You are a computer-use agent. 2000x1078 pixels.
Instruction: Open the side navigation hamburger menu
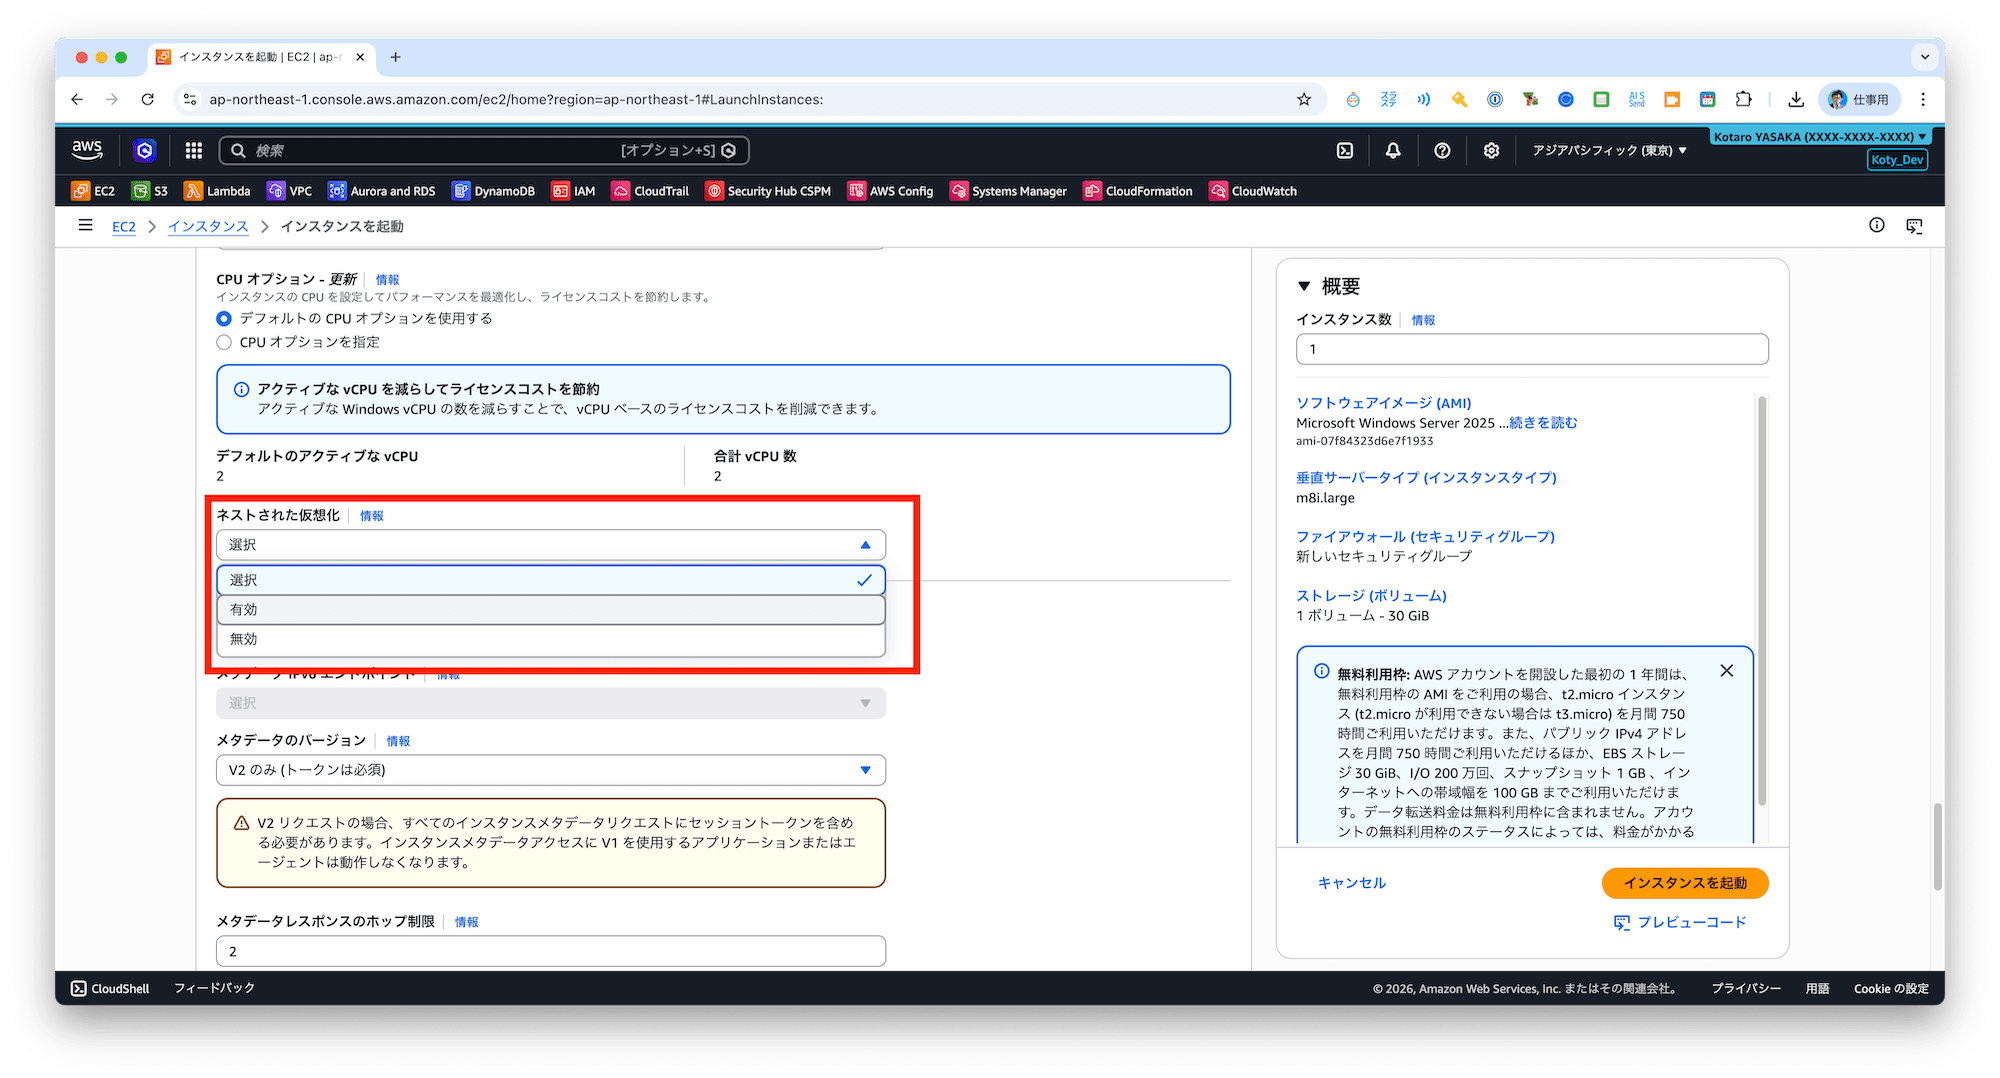(85, 225)
